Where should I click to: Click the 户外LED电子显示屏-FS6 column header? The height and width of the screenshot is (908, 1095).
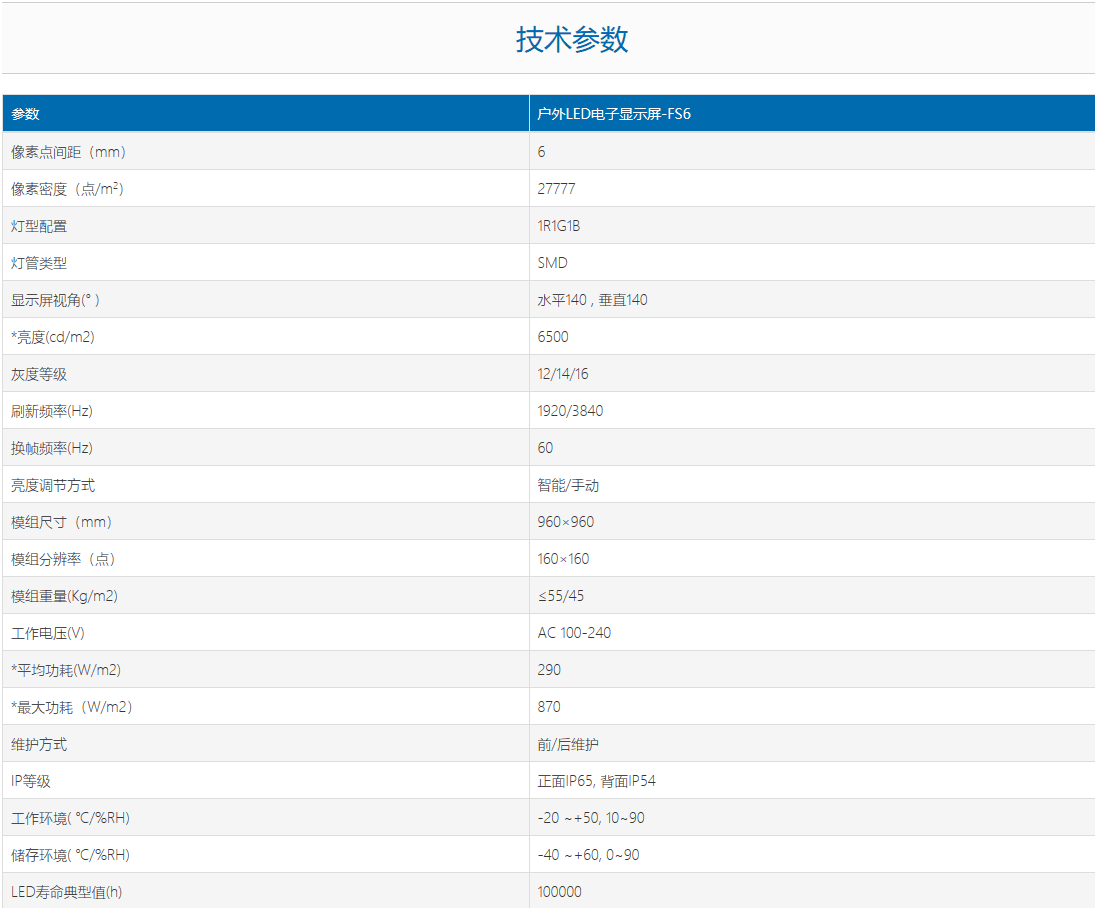point(614,114)
